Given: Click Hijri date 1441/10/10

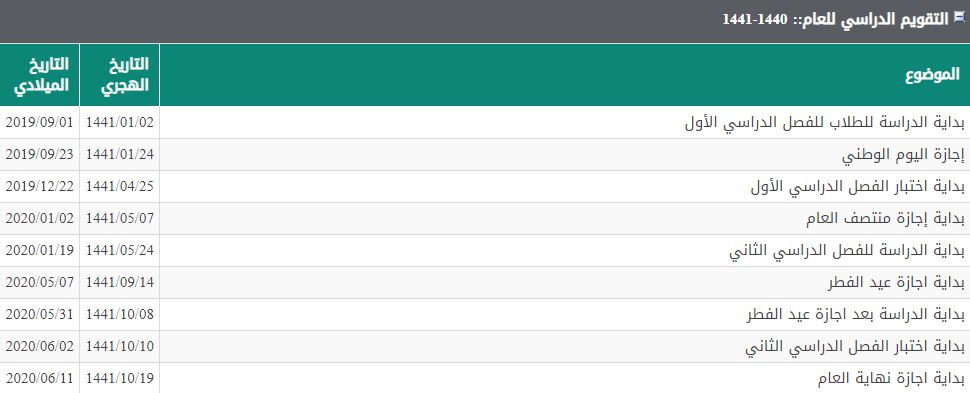Looking at the screenshot, I should pos(119,347).
